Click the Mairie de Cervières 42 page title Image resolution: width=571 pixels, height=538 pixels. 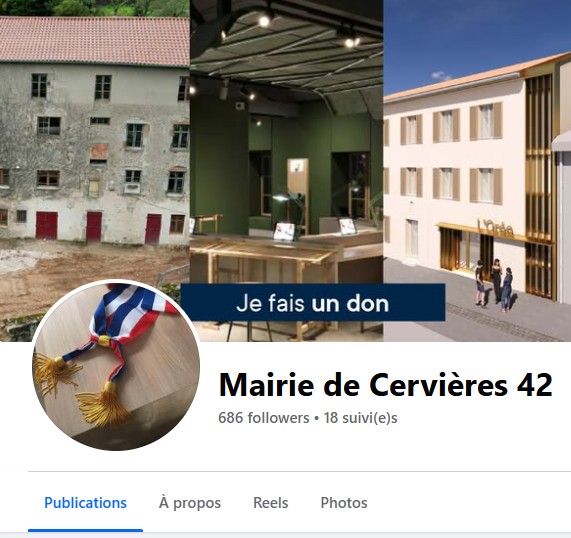click(x=385, y=385)
